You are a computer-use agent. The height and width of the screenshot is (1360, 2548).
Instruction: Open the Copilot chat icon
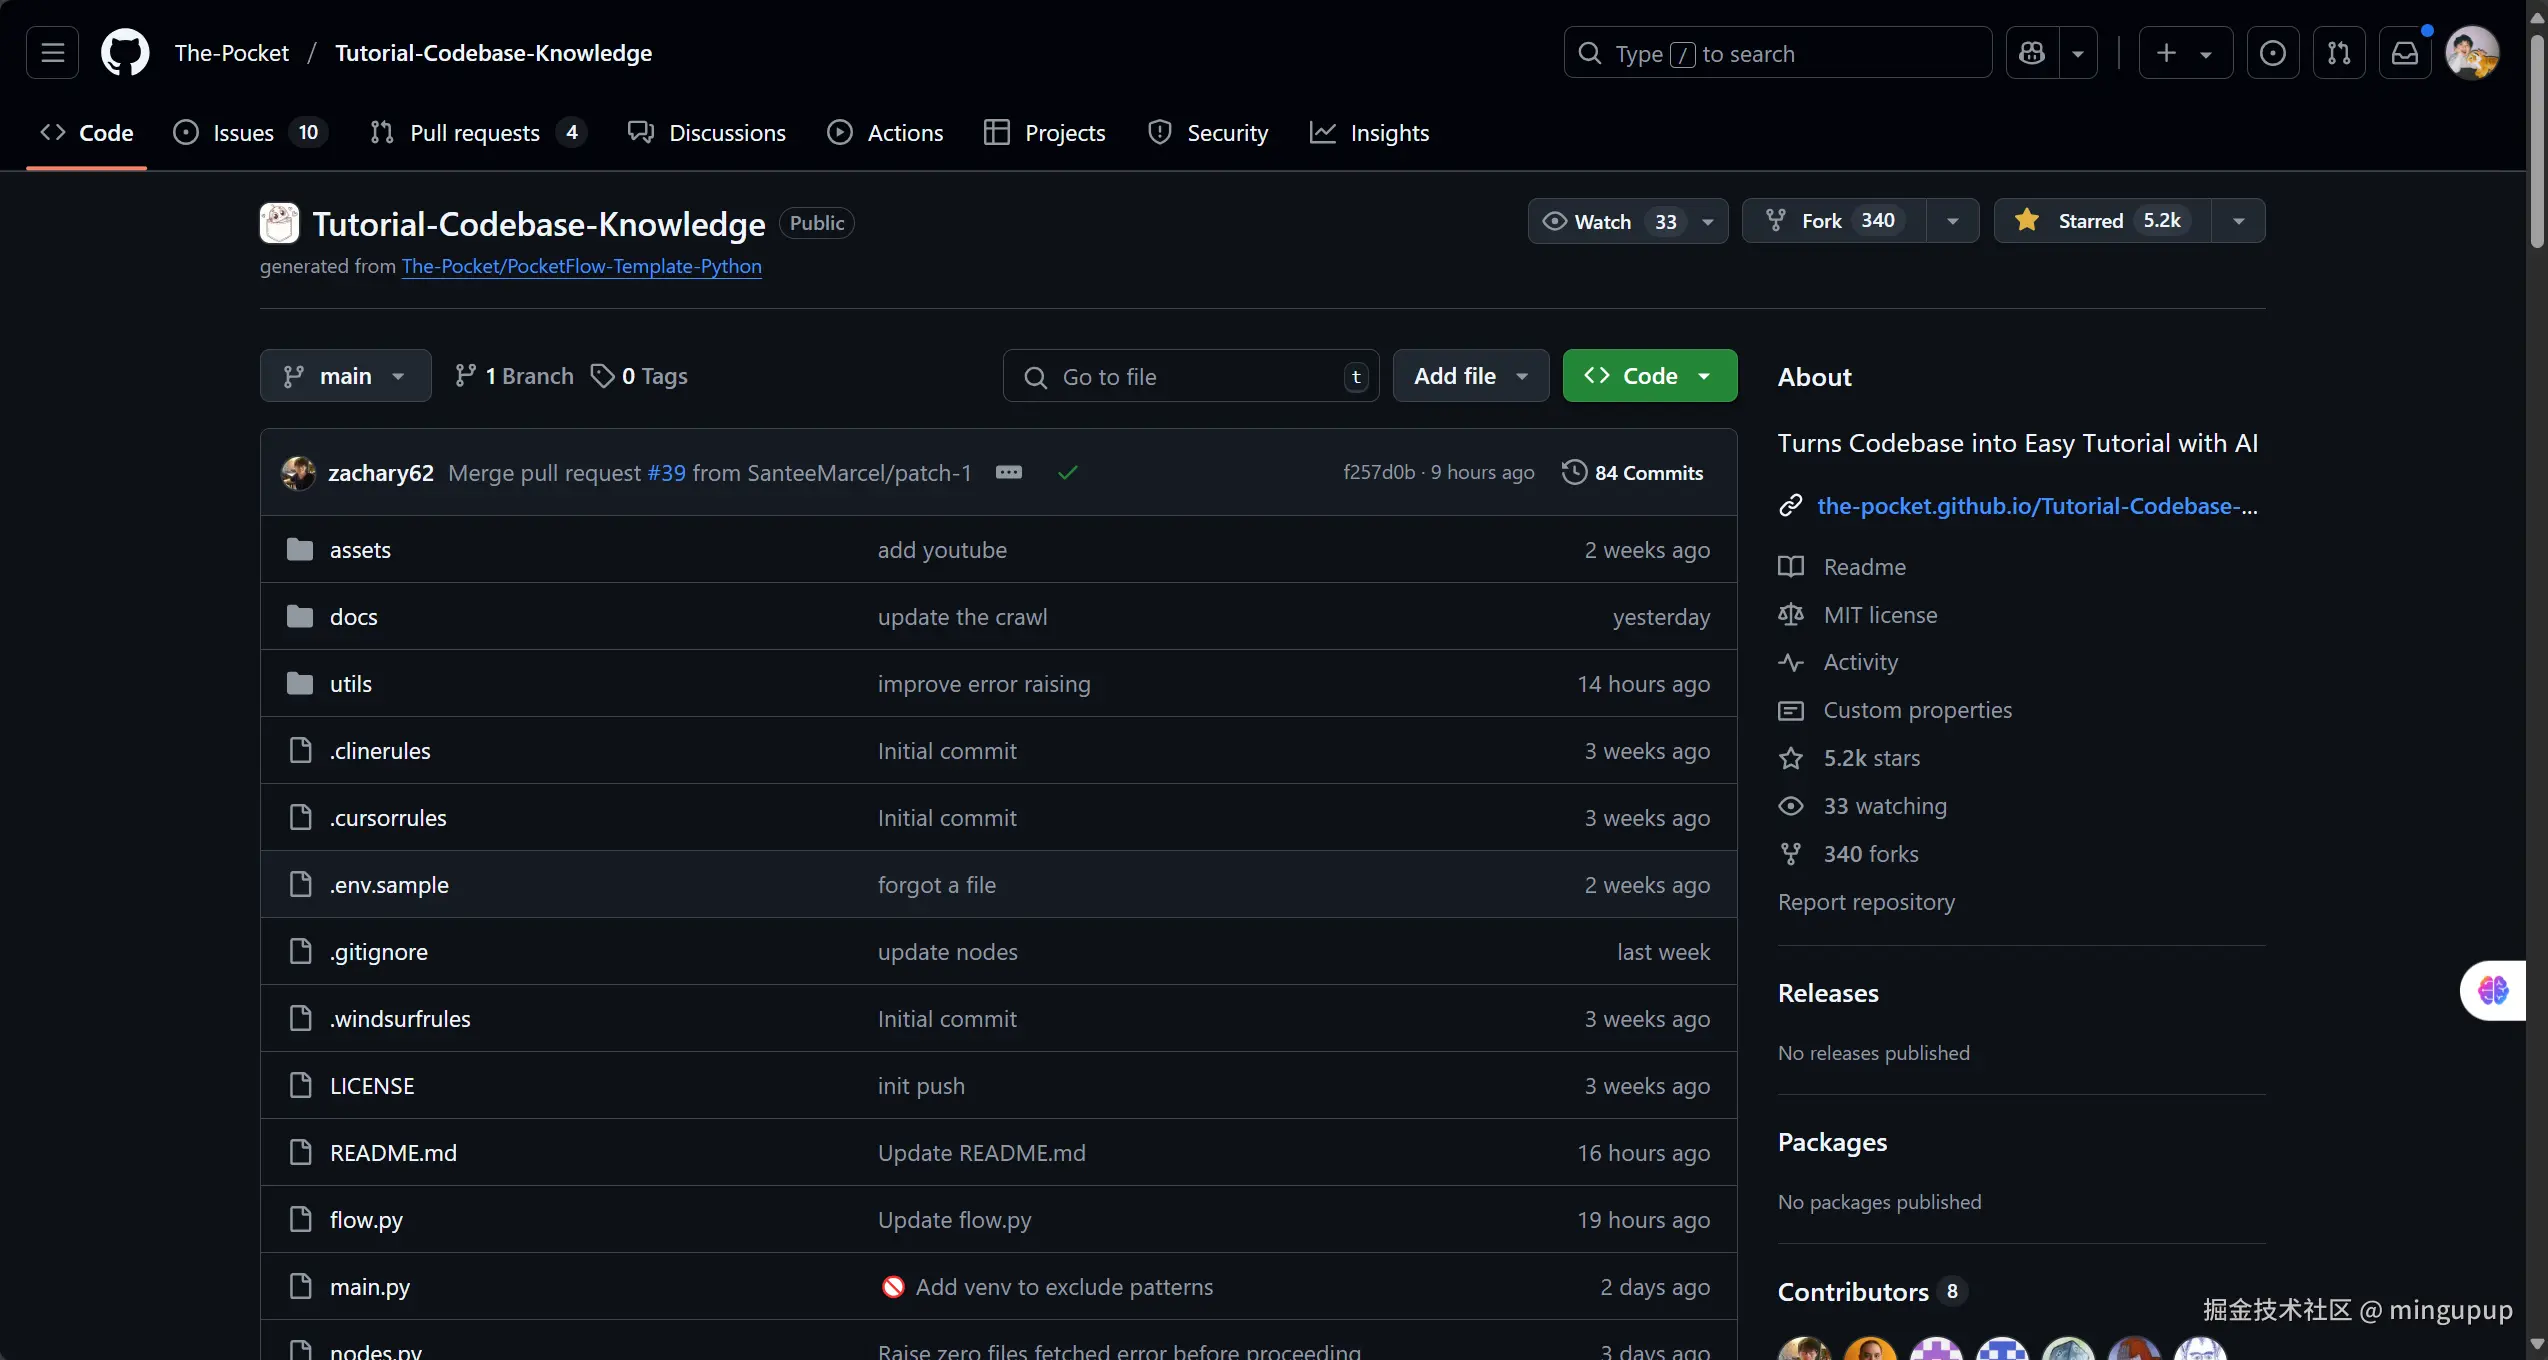pos(2032,52)
